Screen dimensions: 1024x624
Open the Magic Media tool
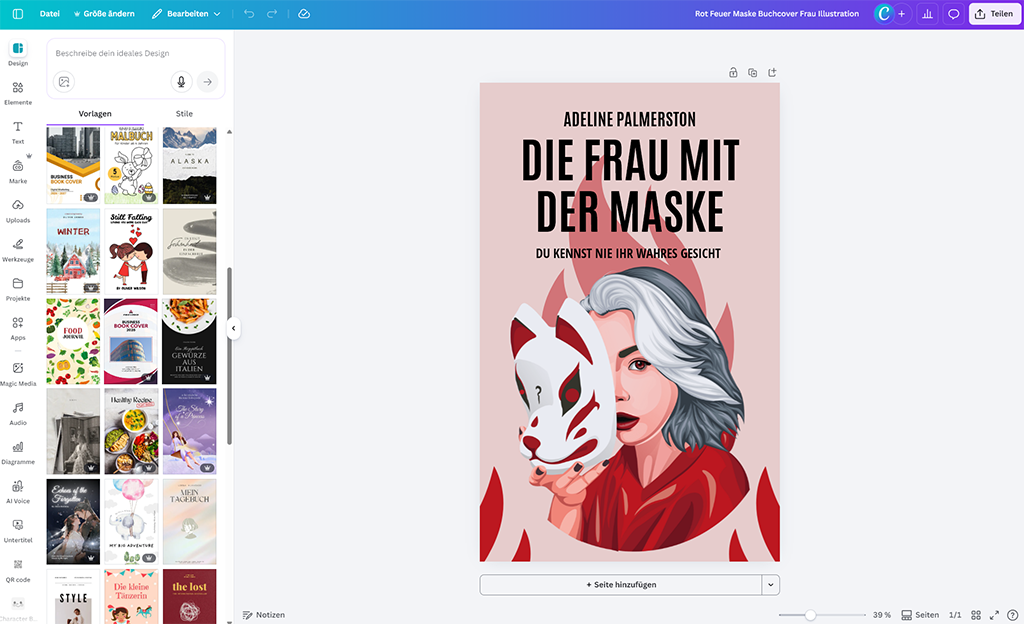coord(17,372)
